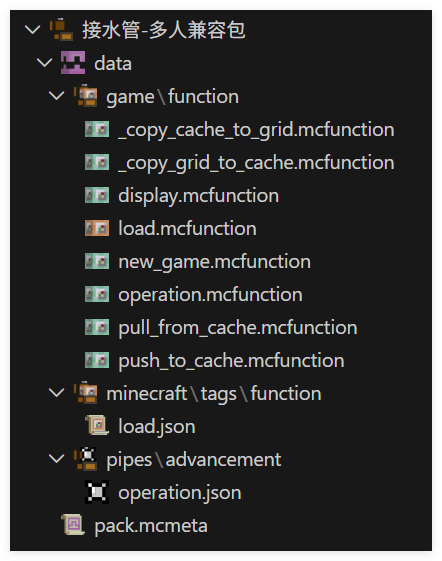Viewport: 442px width, 561px height.
Task: Click the minecraft\tags\function folder icon
Action: click(x=86, y=393)
